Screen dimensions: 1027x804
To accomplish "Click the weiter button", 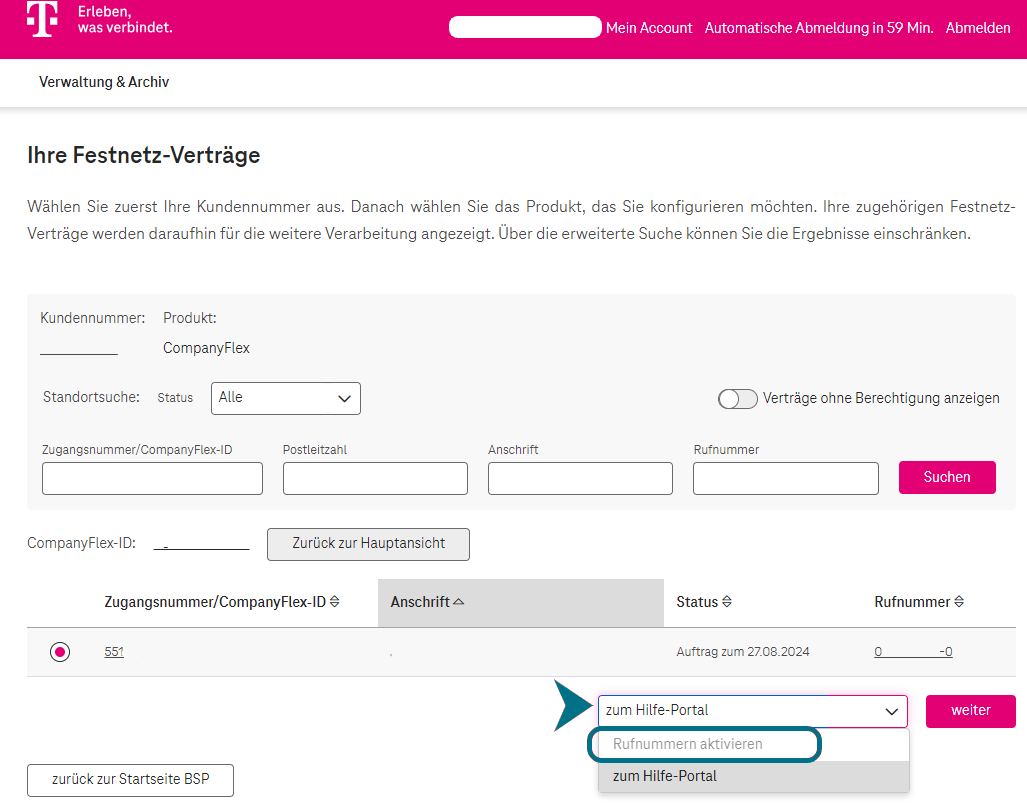I will coord(971,711).
